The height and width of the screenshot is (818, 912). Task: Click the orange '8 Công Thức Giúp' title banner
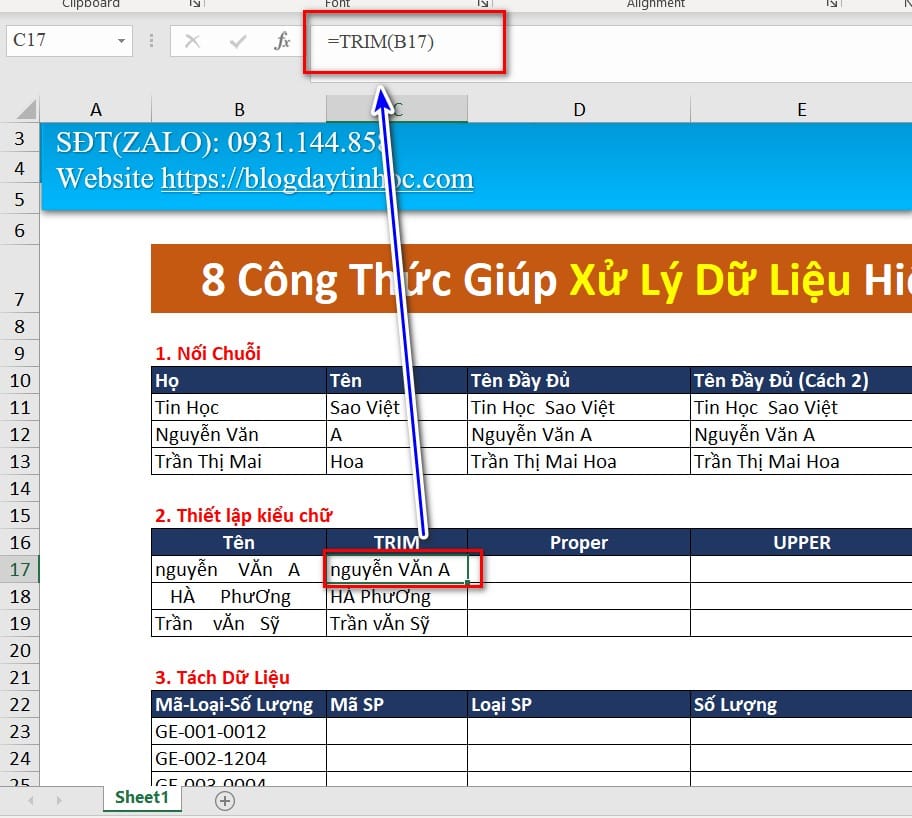click(531, 279)
